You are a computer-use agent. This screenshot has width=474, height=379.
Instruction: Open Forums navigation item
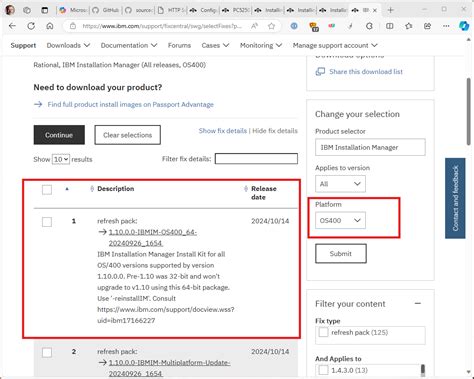pyautogui.click(x=179, y=45)
